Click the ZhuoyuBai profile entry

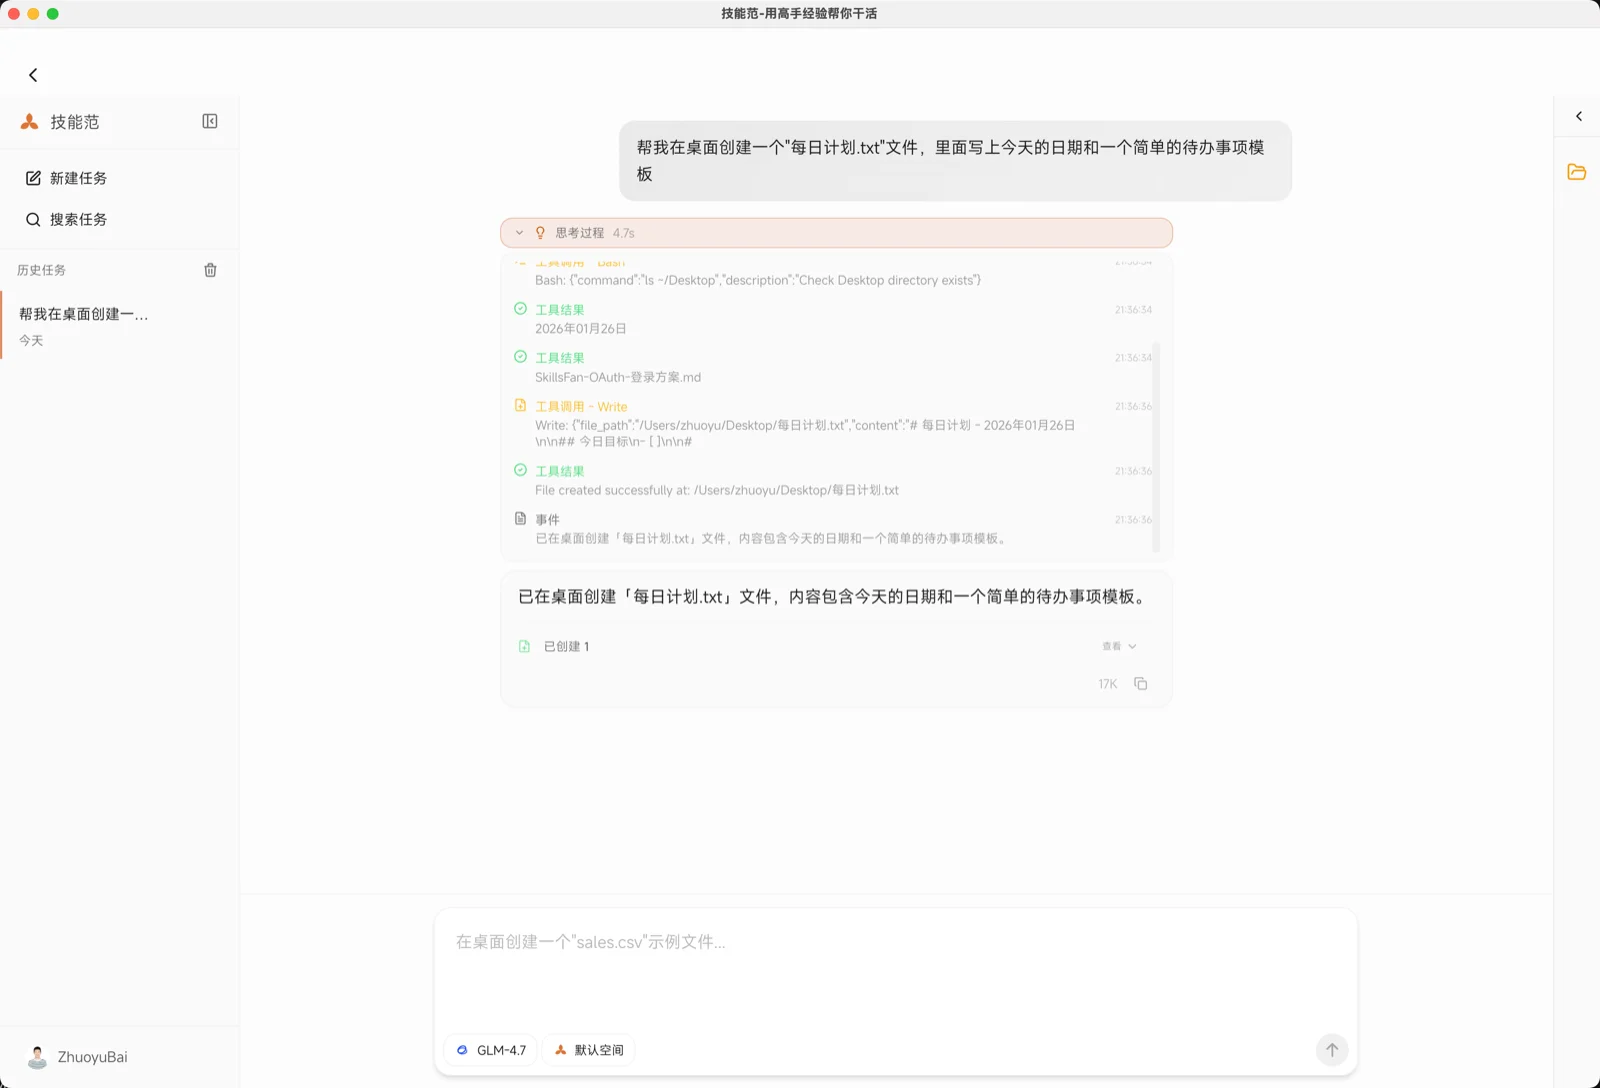[x=73, y=1057]
